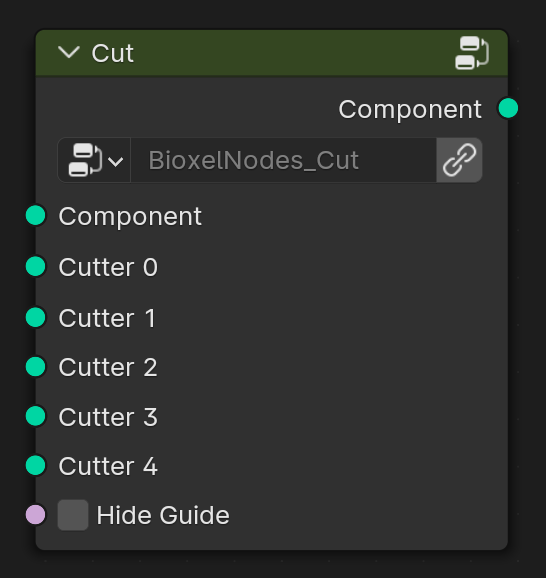The width and height of the screenshot is (546, 578).
Task: Click the pink Hide Guide boolean socket
Action: pos(36,515)
